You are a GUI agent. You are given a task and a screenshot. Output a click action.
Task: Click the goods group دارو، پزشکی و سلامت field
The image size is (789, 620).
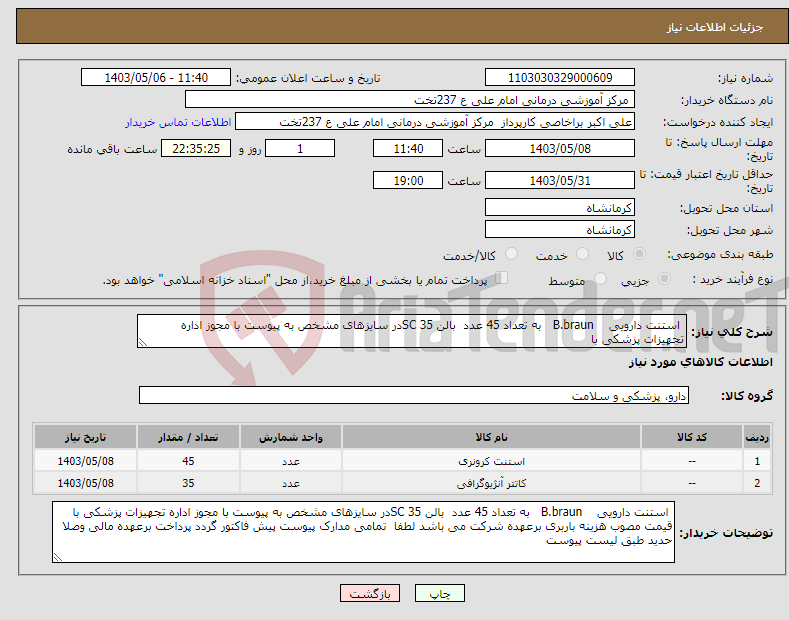click(414, 396)
